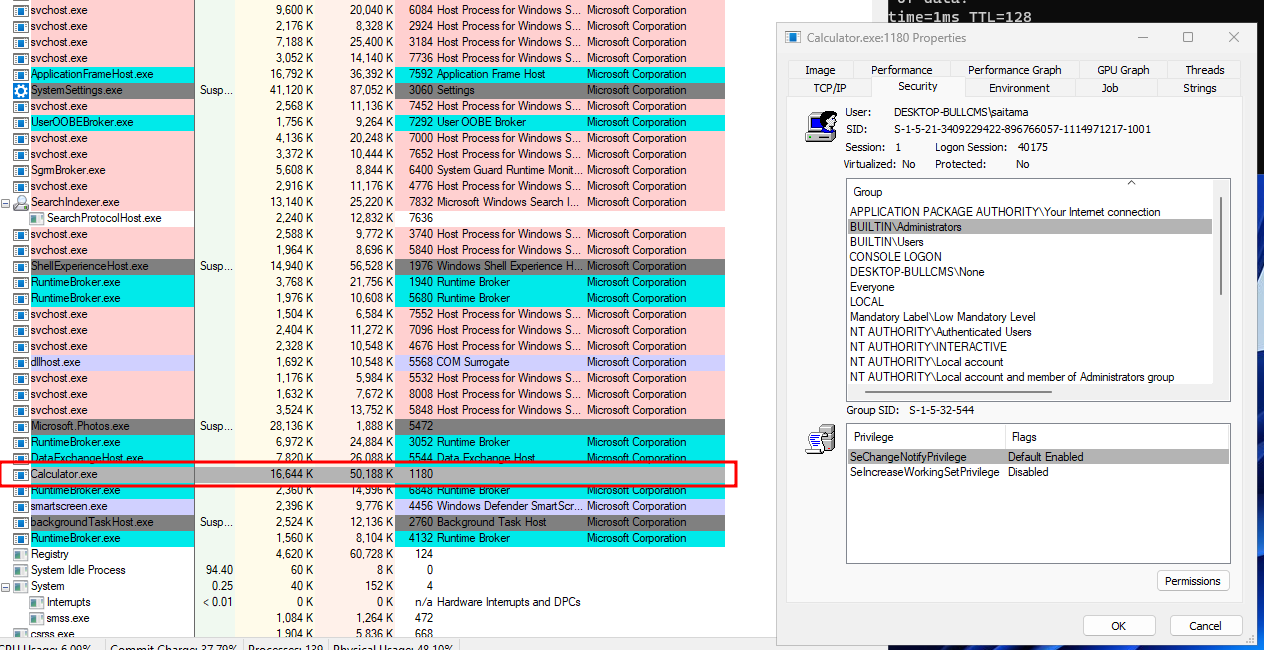The image size is (1264, 650).
Task: Click the user account icon in Security tab
Action: coord(821,127)
